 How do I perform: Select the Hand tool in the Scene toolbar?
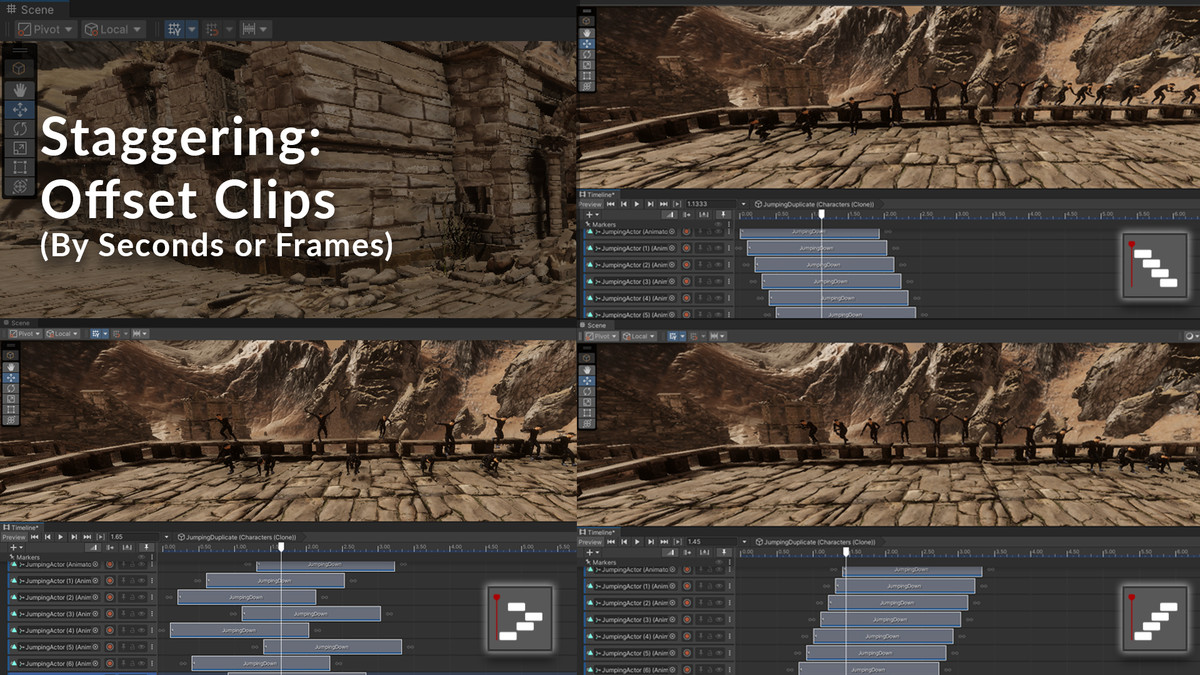pos(21,89)
